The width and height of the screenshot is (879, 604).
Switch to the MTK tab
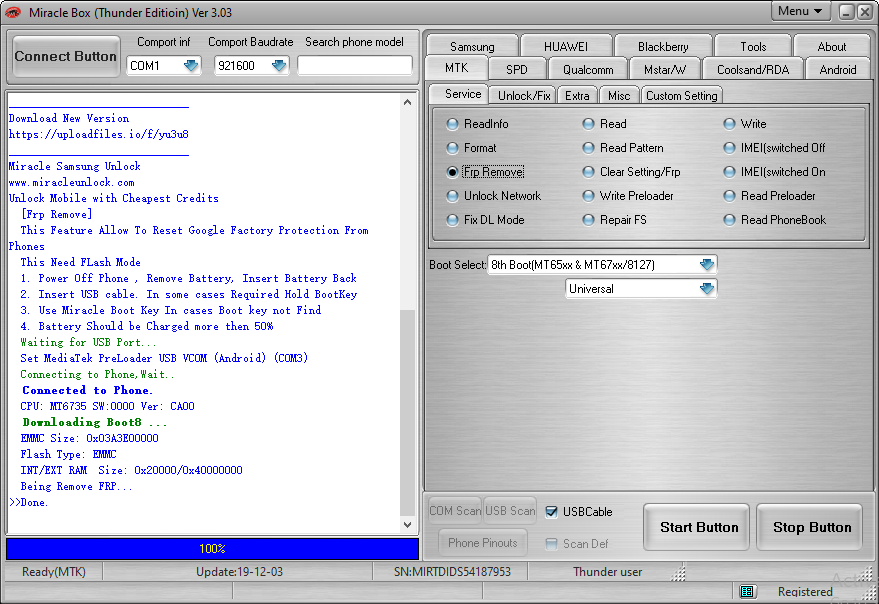point(456,68)
